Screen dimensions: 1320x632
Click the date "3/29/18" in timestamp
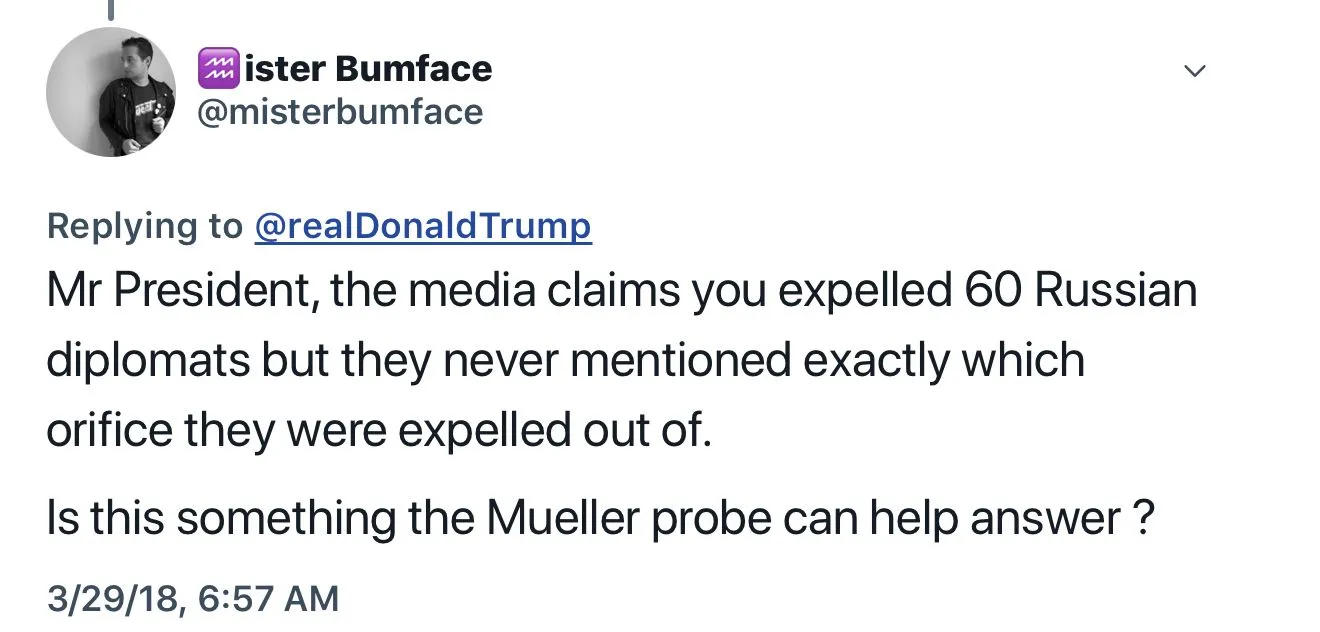pos(114,598)
